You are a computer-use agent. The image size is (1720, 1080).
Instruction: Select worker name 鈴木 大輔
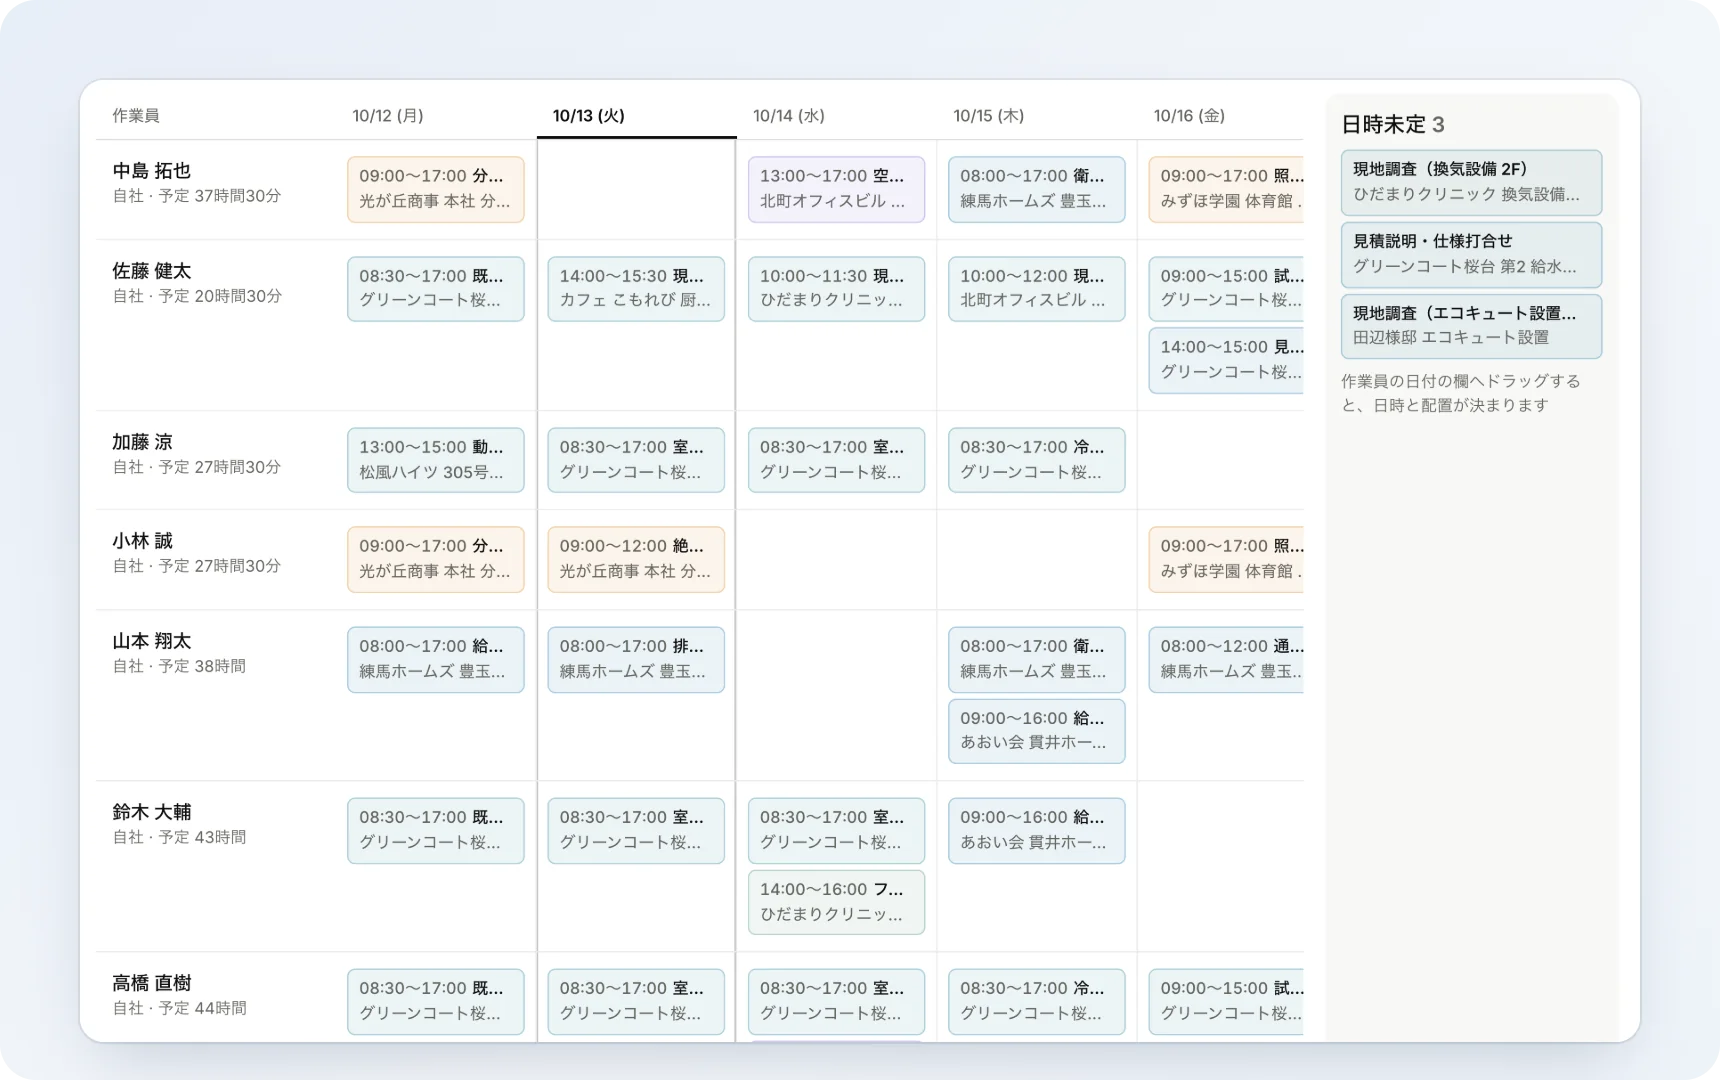pos(151,812)
